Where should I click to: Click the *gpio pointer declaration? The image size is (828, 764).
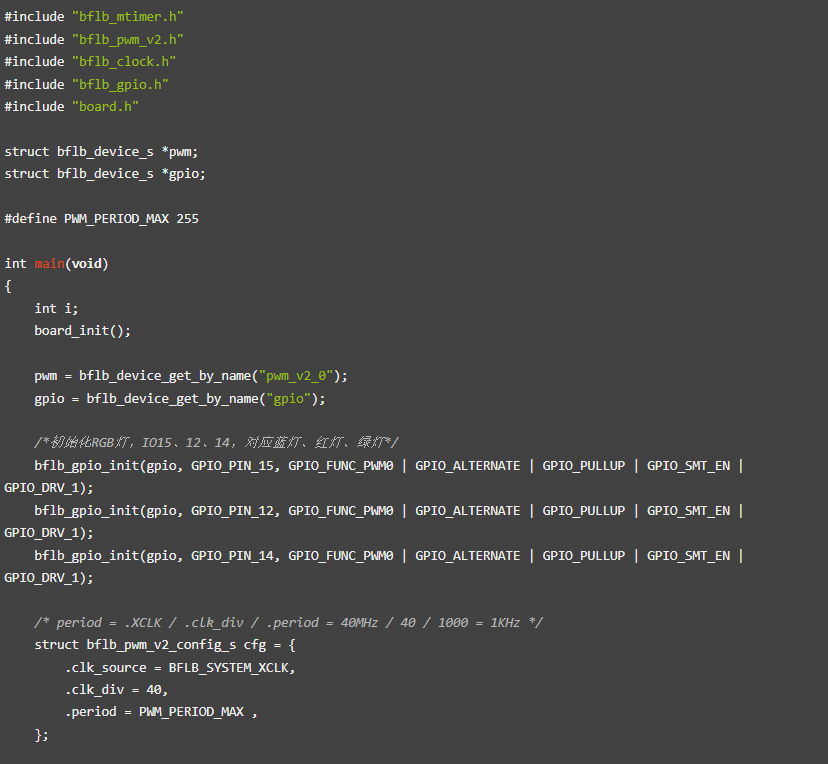tap(183, 173)
